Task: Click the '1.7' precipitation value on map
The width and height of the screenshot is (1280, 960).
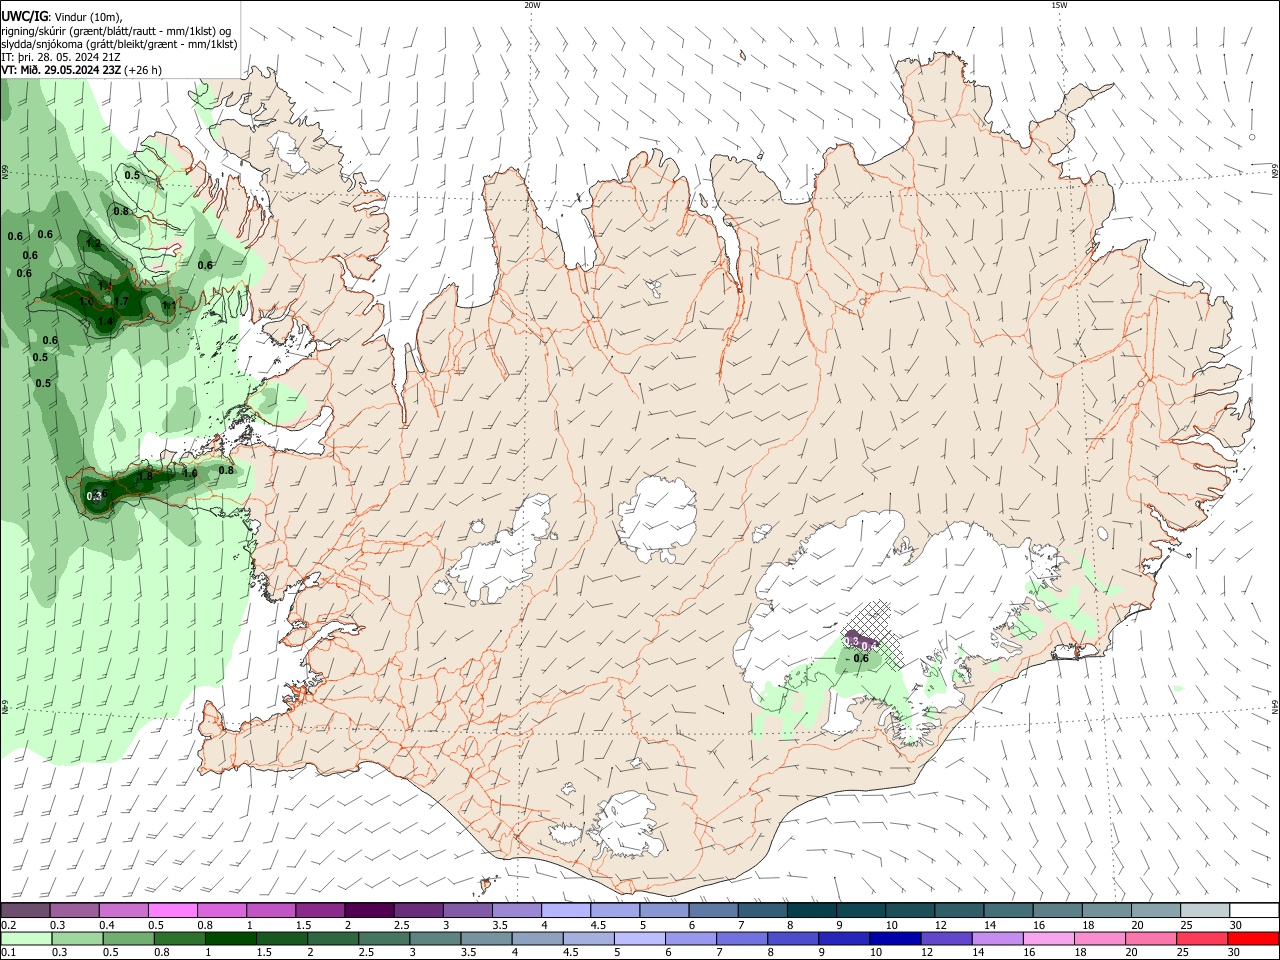Action: [x=120, y=301]
